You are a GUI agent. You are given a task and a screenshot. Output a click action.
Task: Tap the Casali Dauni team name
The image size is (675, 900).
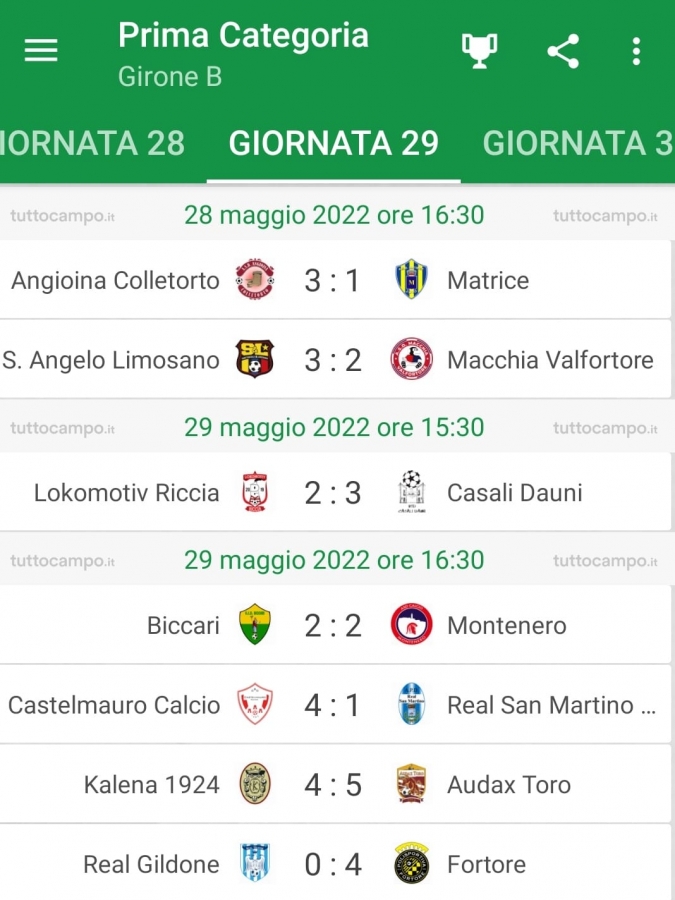[x=514, y=492]
